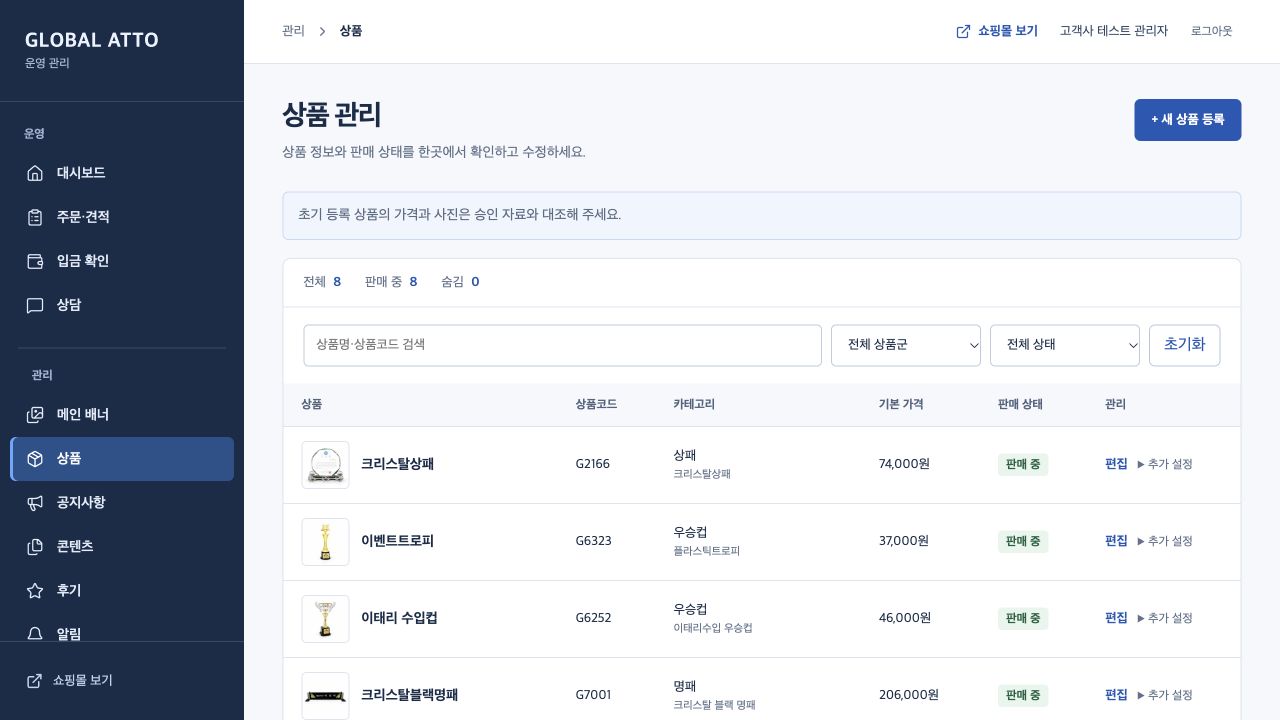Click price 74,000원
Image resolution: width=1280 pixels, height=720 pixels.
905,464
